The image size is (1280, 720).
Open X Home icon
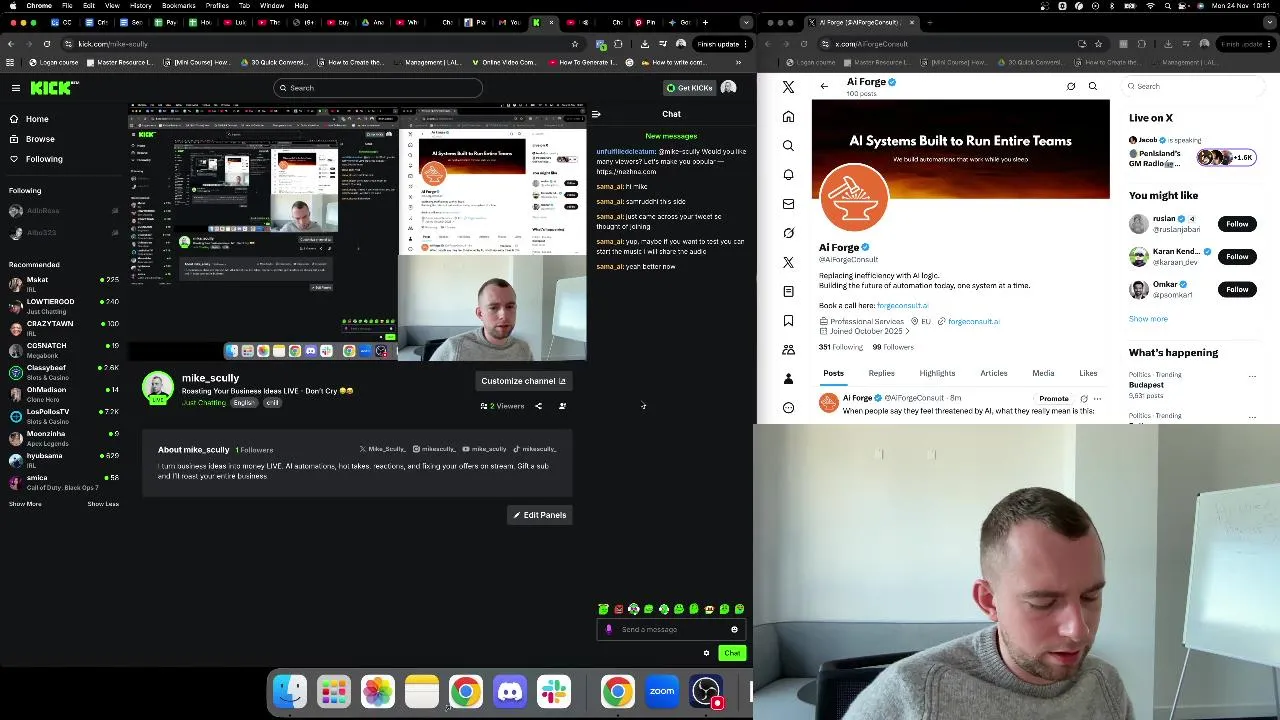tap(788, 117)
